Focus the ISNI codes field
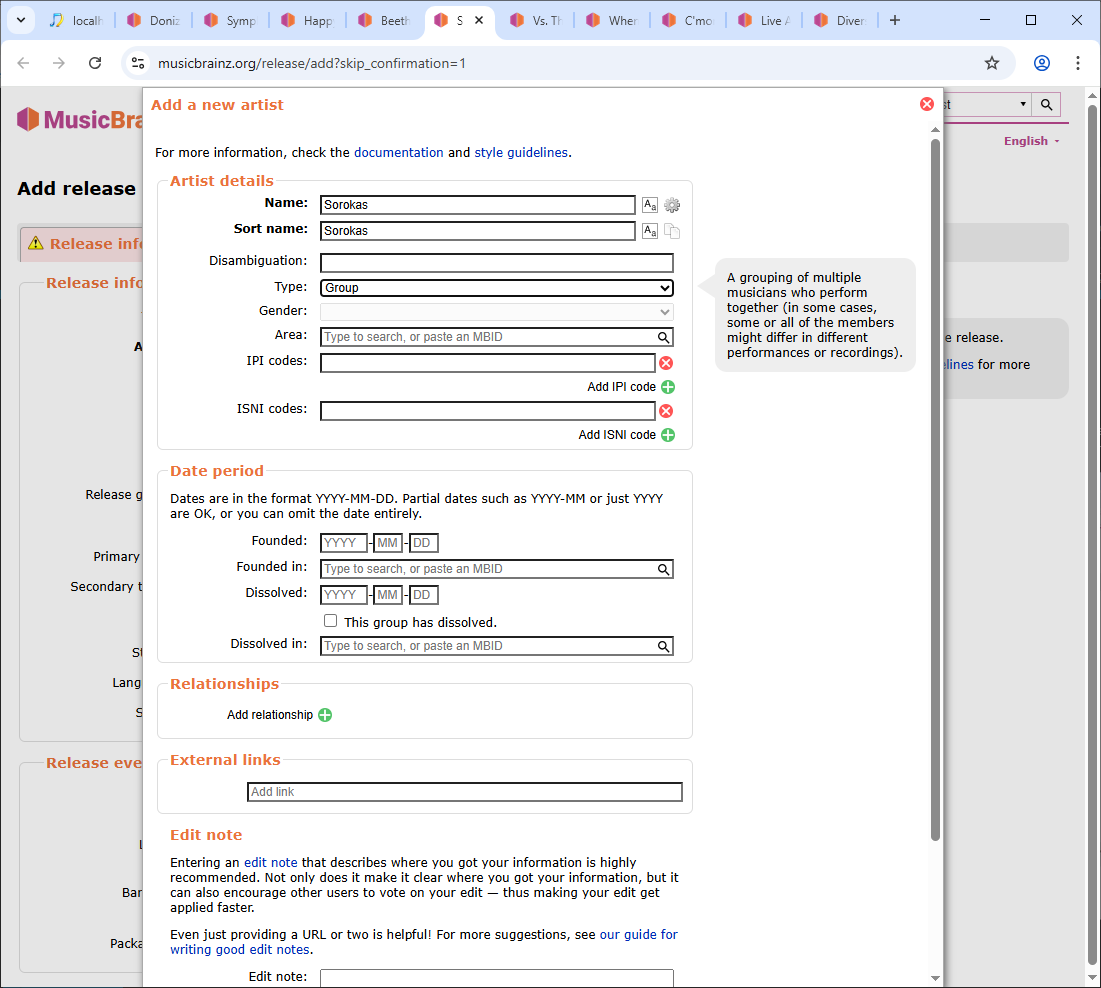This screenshot has width=1101, height=988. (x=487, y=411)
